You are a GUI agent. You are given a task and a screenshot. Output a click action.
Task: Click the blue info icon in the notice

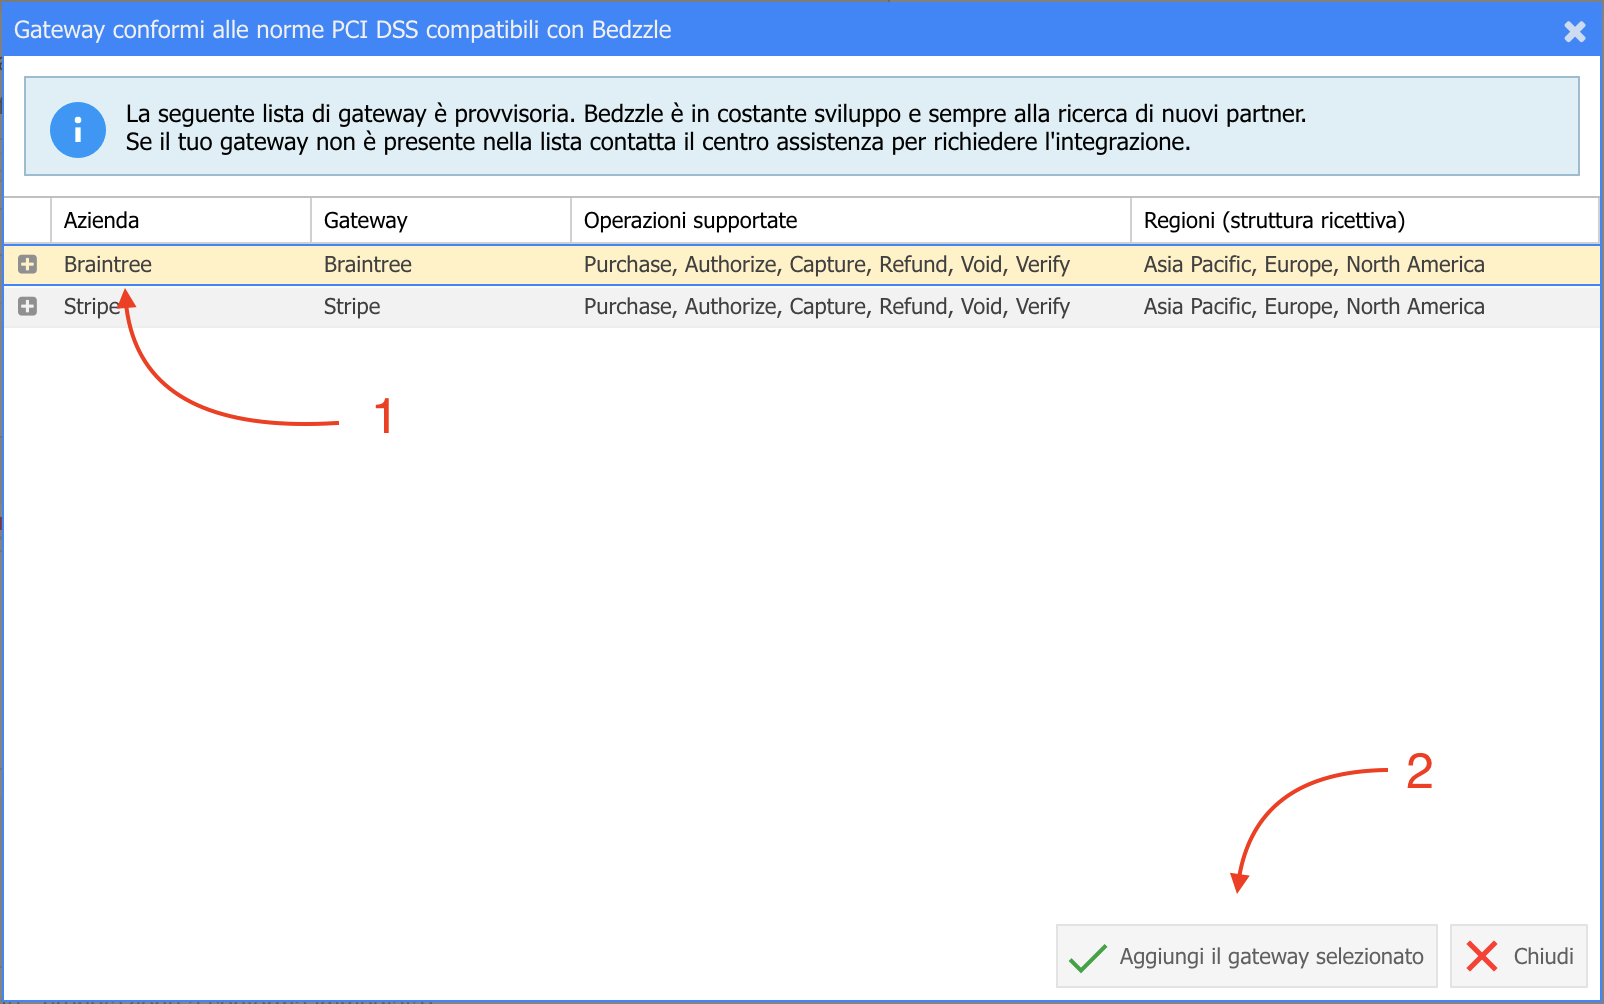pos(78,130)
